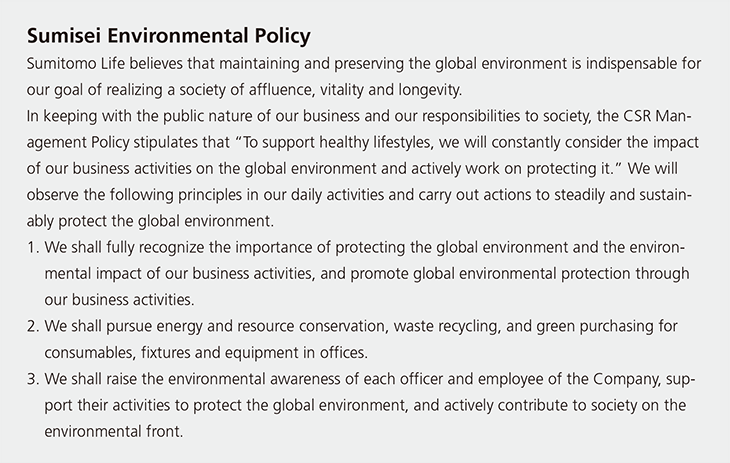
Task: Click 'environmental front.' final line
Action: [x=114, y=431]
